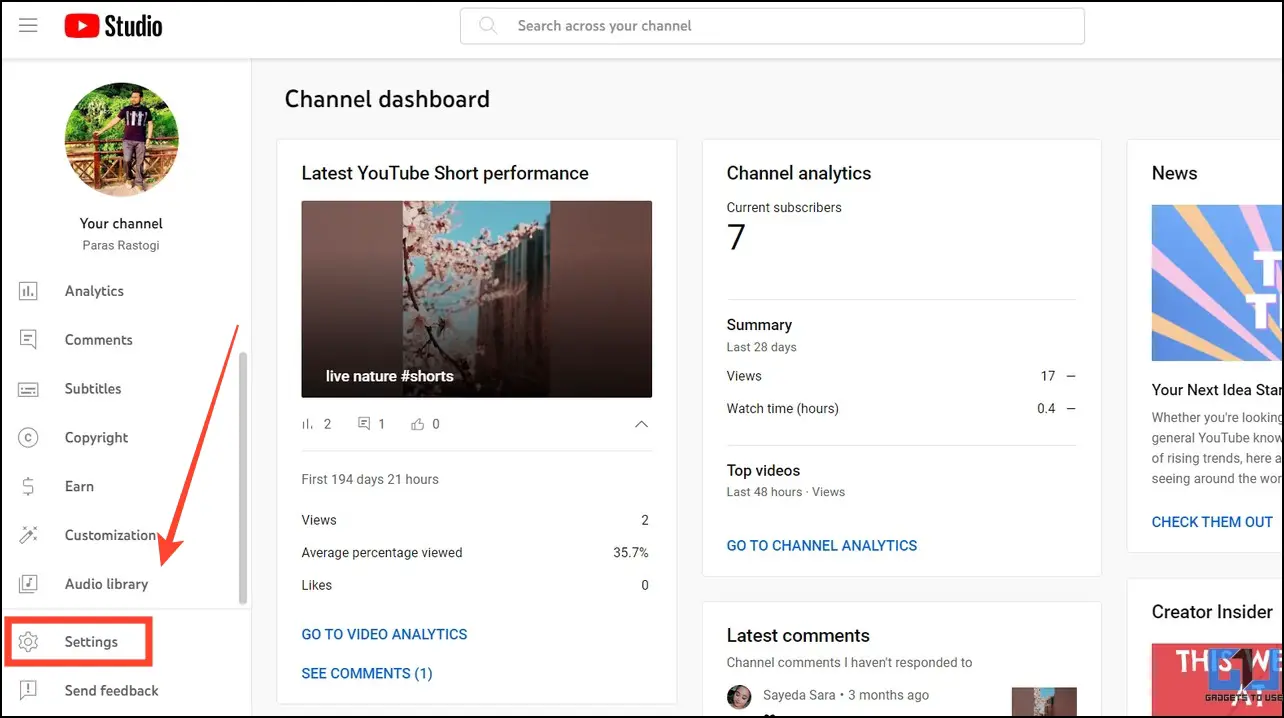Click the 'Average percentage viewed' row label
This screenshot has height=718, width=1284.
tap(382, 552)
